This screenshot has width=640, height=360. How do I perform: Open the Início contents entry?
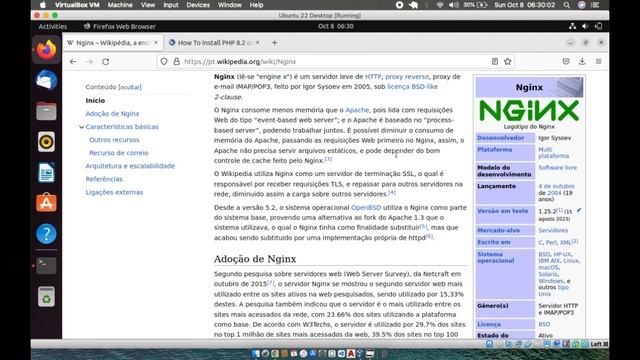click(95, 100)
